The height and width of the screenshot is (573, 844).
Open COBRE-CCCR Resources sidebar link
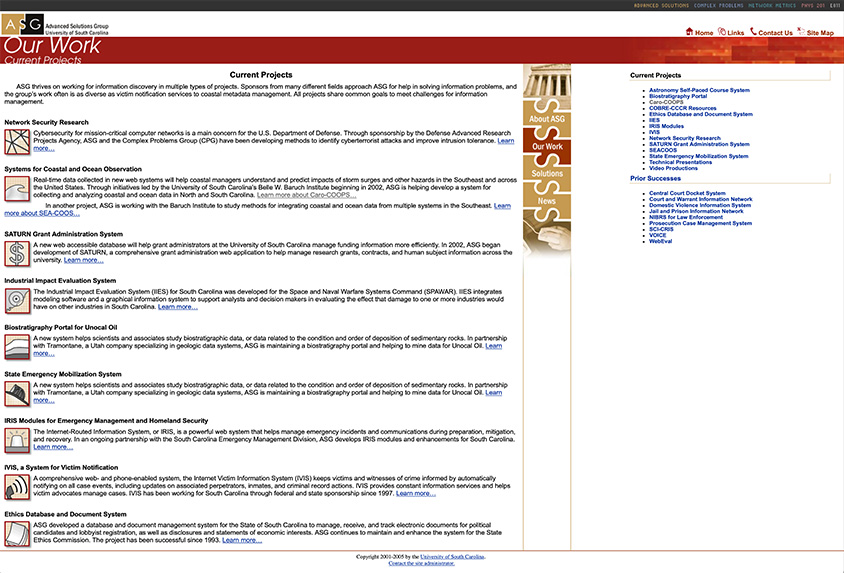(683, 108)
